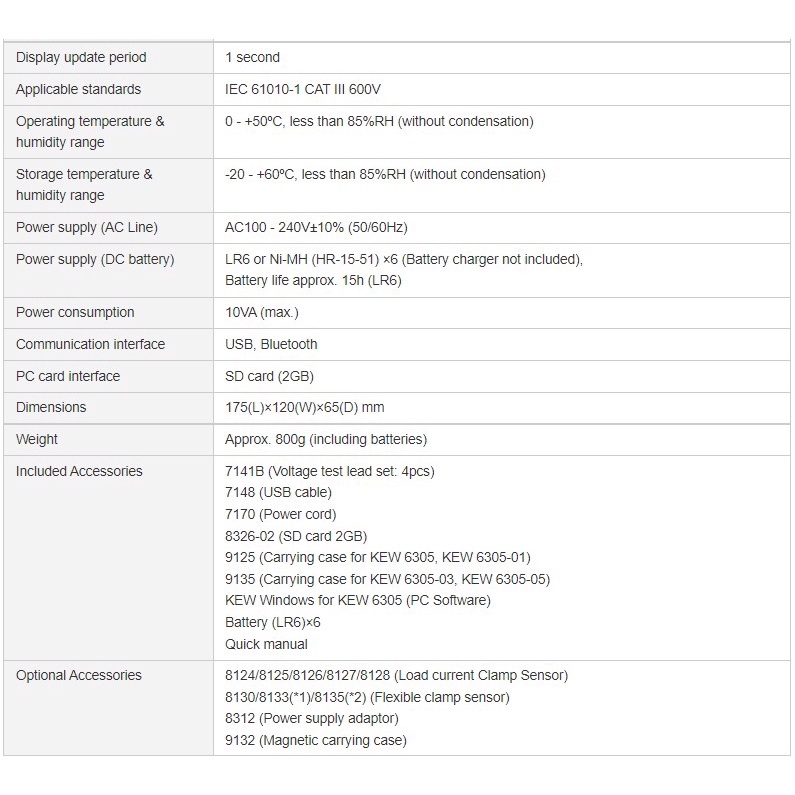Screen dimensions: 795x795
Task: Click the "Optional Accessories" row label
Action: [x=79, y=675]
